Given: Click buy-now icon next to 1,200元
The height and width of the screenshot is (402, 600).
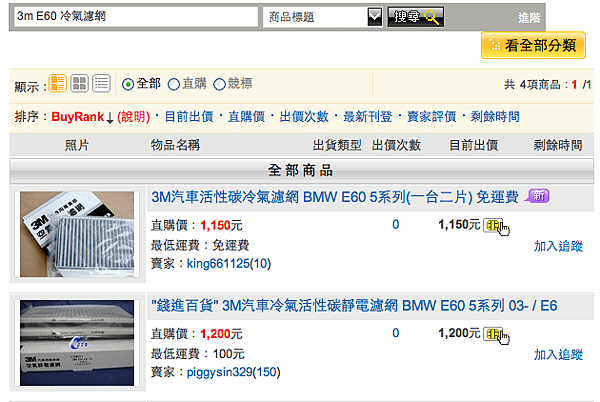Looking at the screenshot, I should [x=496, y=335].
